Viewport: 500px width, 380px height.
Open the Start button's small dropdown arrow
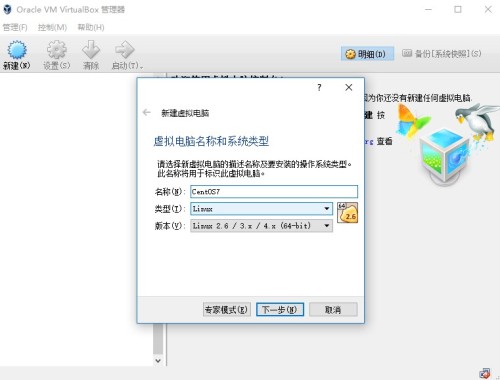(142, 67)
